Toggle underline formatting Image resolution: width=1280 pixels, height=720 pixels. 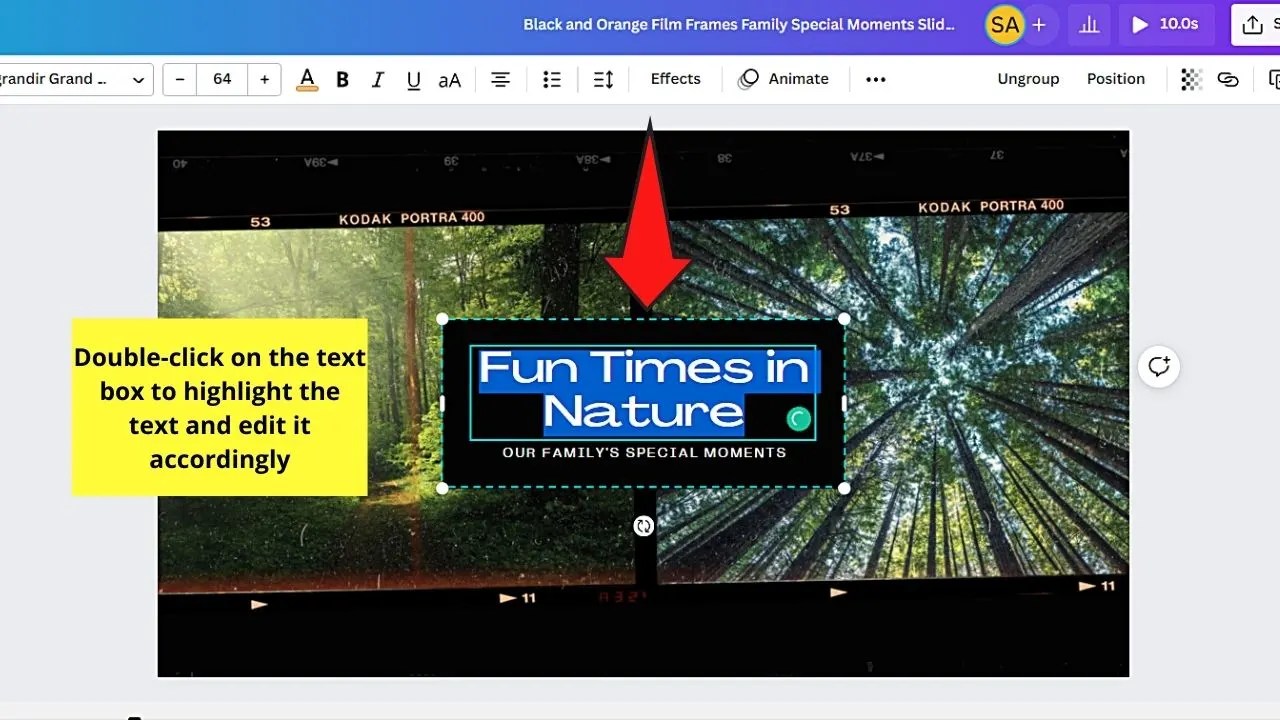(x=413, y=79)
